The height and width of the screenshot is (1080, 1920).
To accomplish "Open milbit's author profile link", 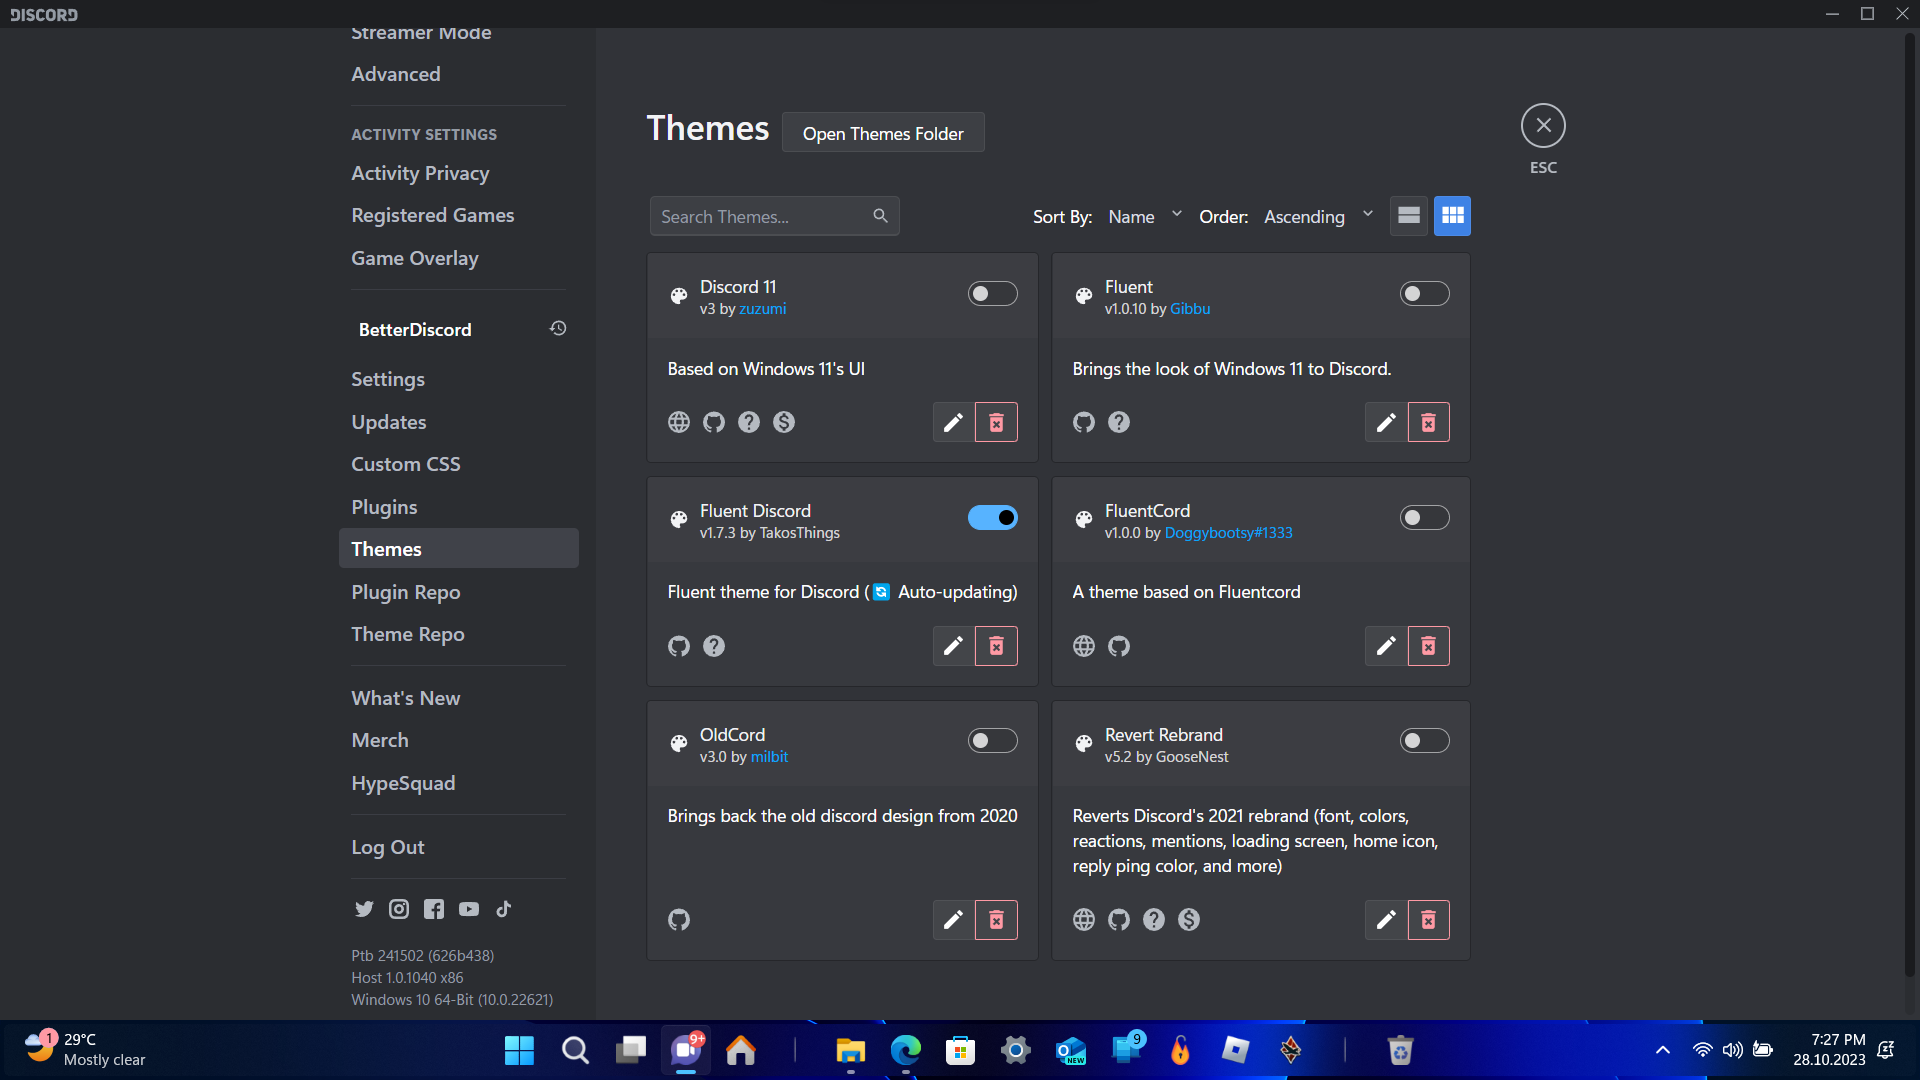I will coord(769,757).
